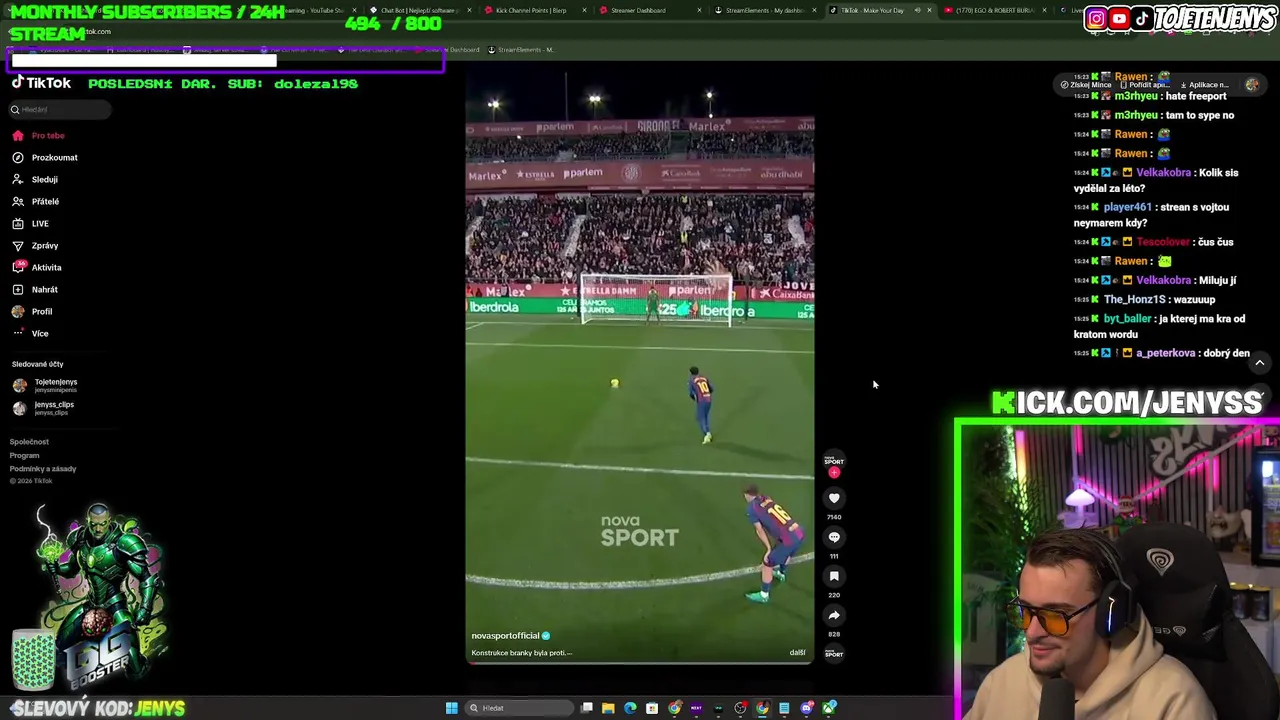Open the Windows Start menu
Image resolution: width=1280 pixels, height=720 pixels.
coord(452,708)
